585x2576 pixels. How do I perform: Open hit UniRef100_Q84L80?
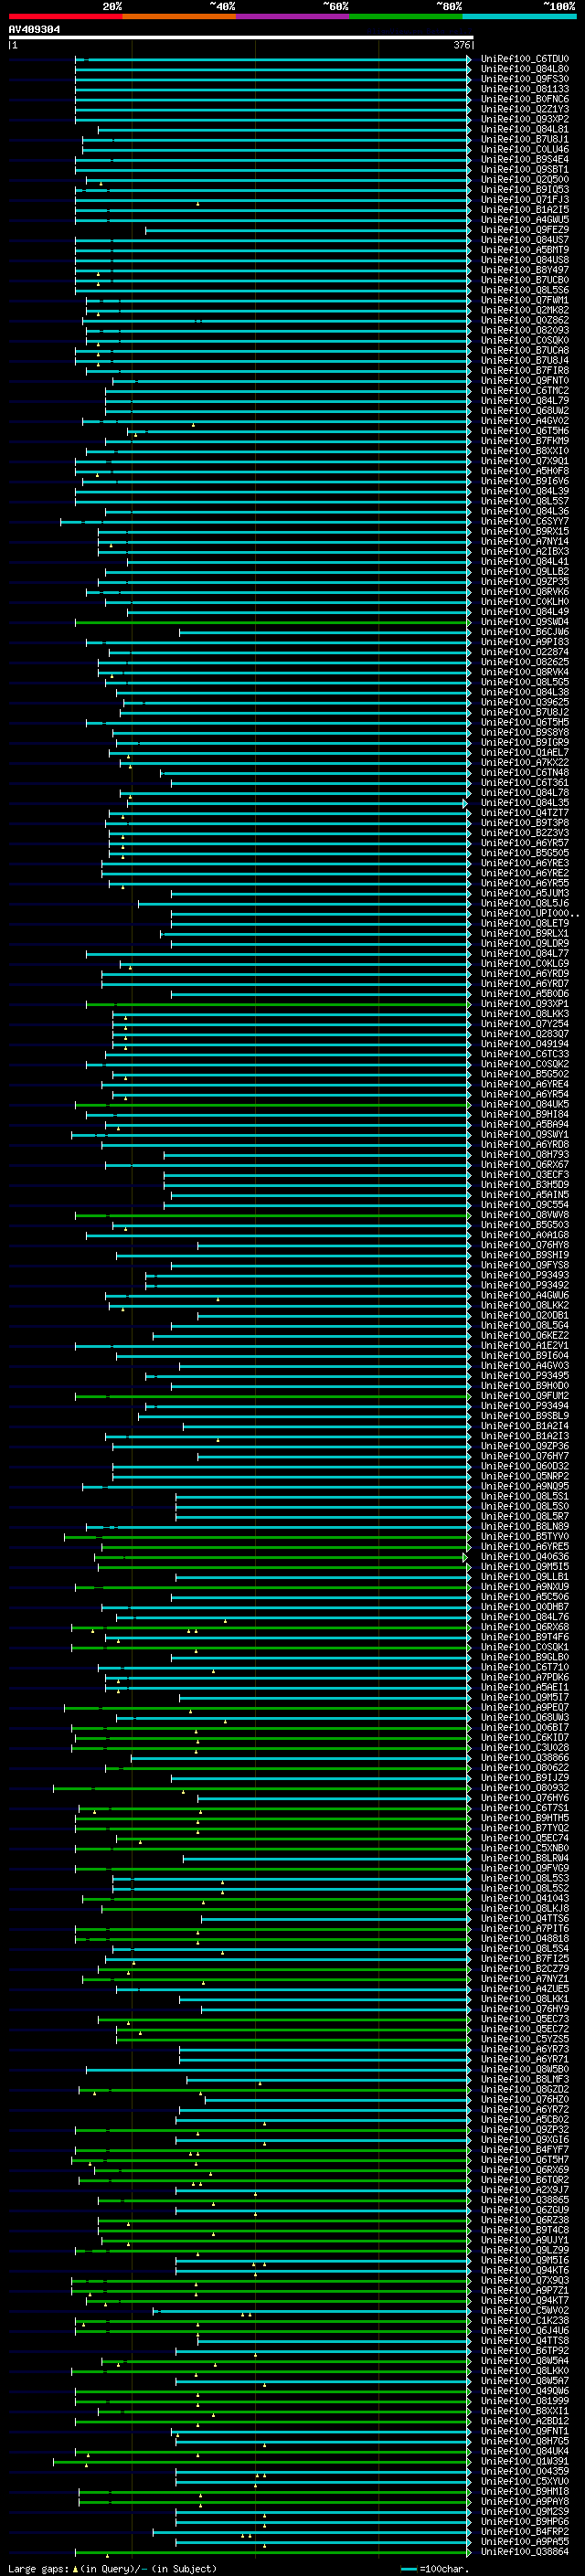pos(524,69)
